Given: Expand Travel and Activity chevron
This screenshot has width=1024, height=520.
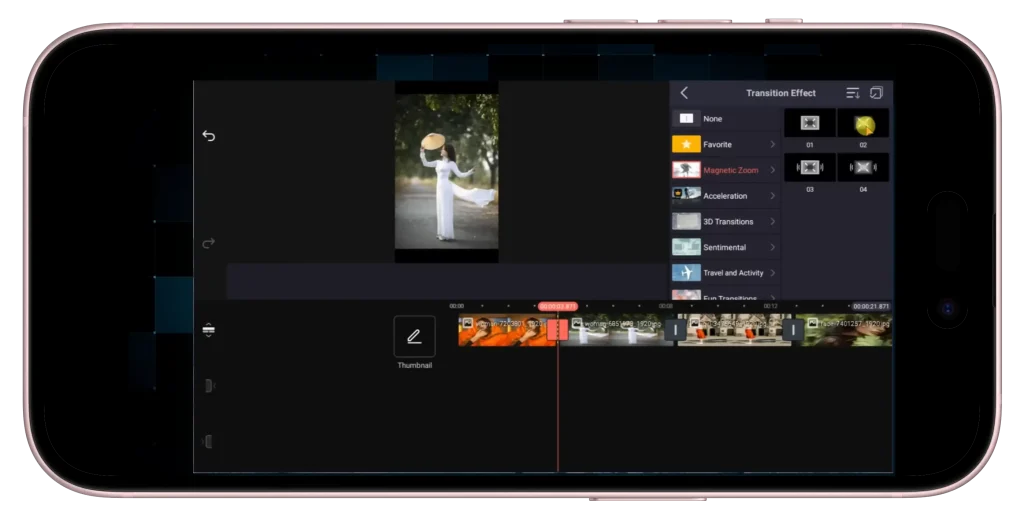Looking at the screenshot, I should (773, 272).
